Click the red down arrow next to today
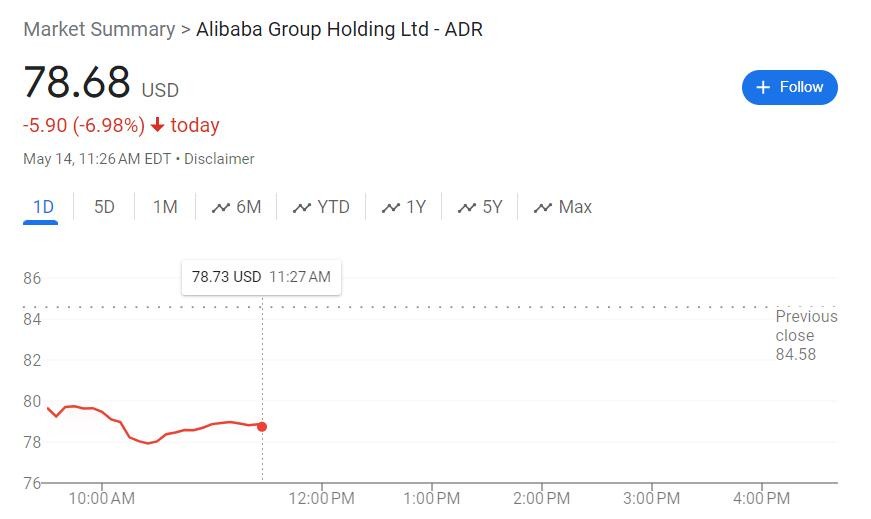 coord(157,125)
